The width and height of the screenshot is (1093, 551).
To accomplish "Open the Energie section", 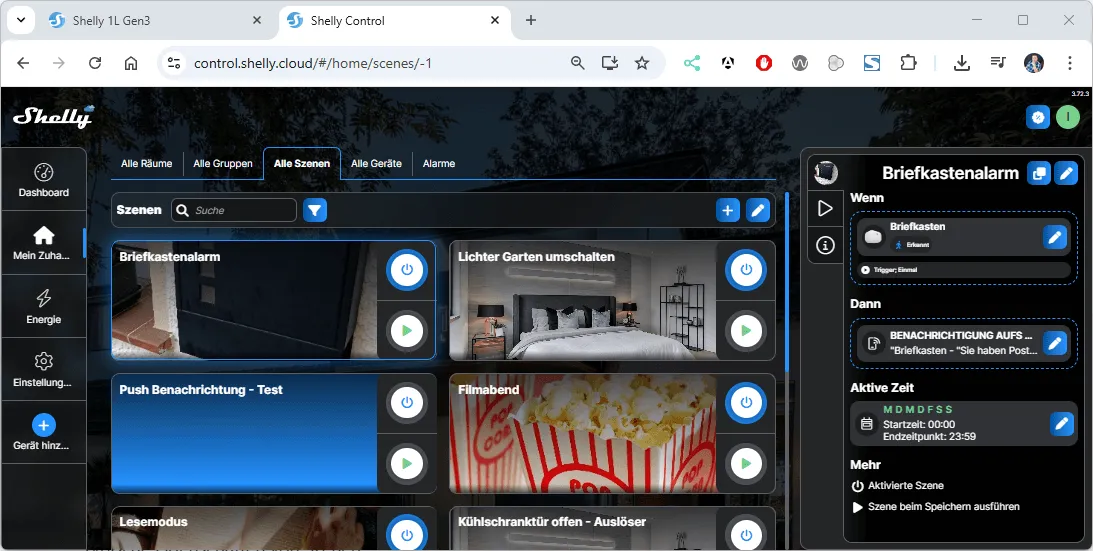I will pyautogui.click(x=43, y=307).
